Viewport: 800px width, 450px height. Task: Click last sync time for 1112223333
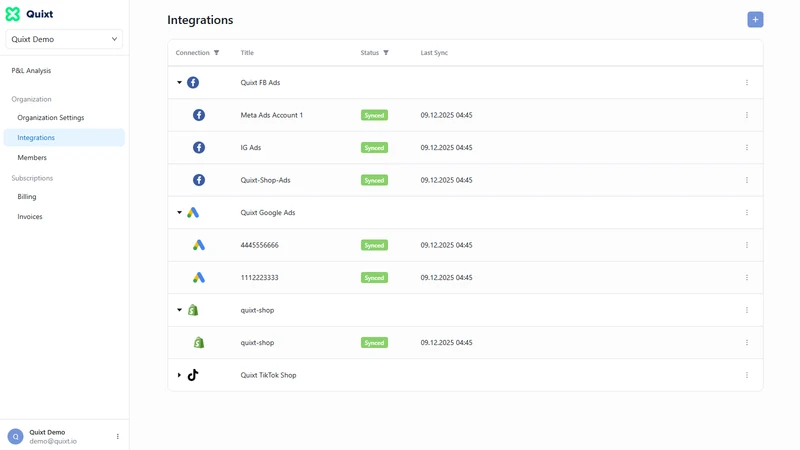click(x=446, y=278)
